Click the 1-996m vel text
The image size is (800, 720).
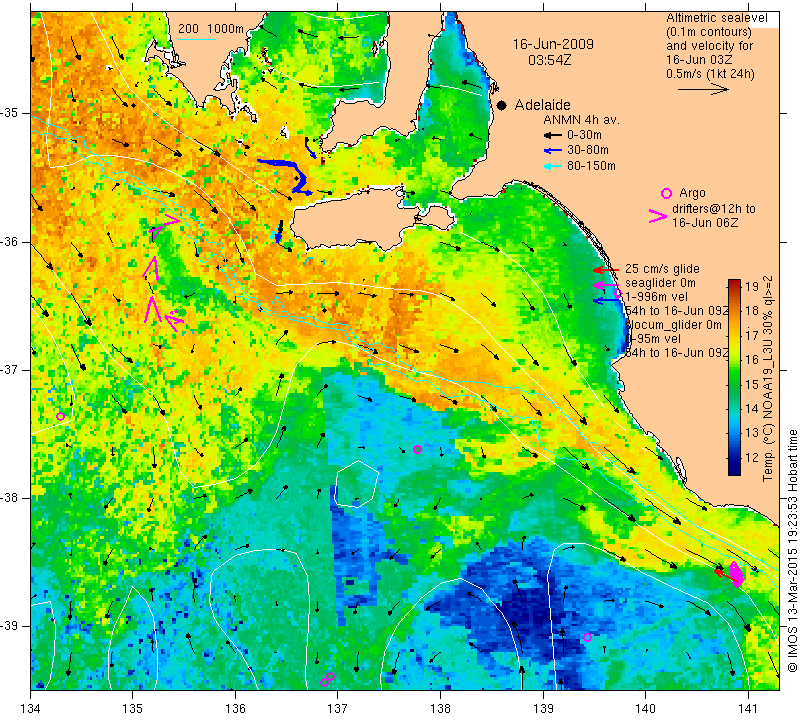click(x=656, y=296)
